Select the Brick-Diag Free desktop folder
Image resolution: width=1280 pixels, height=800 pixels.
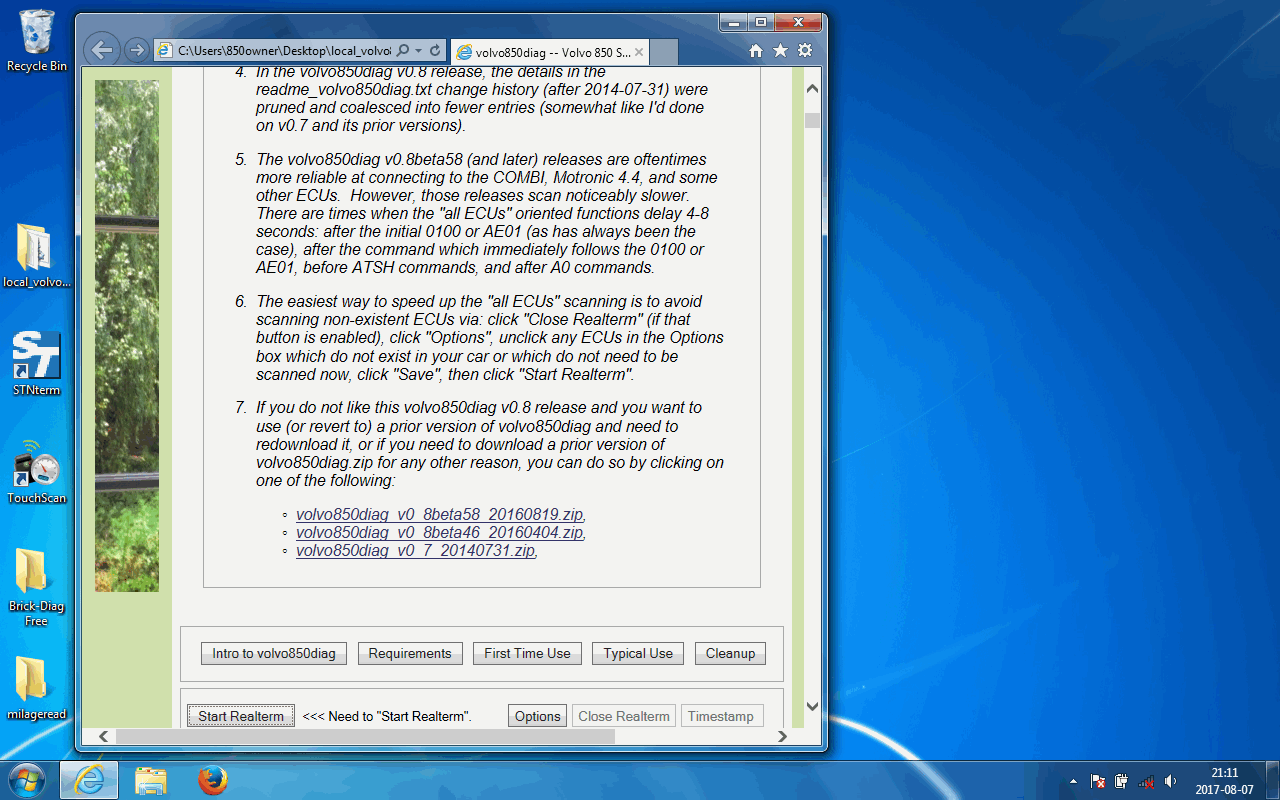click(x=37, y=587)
